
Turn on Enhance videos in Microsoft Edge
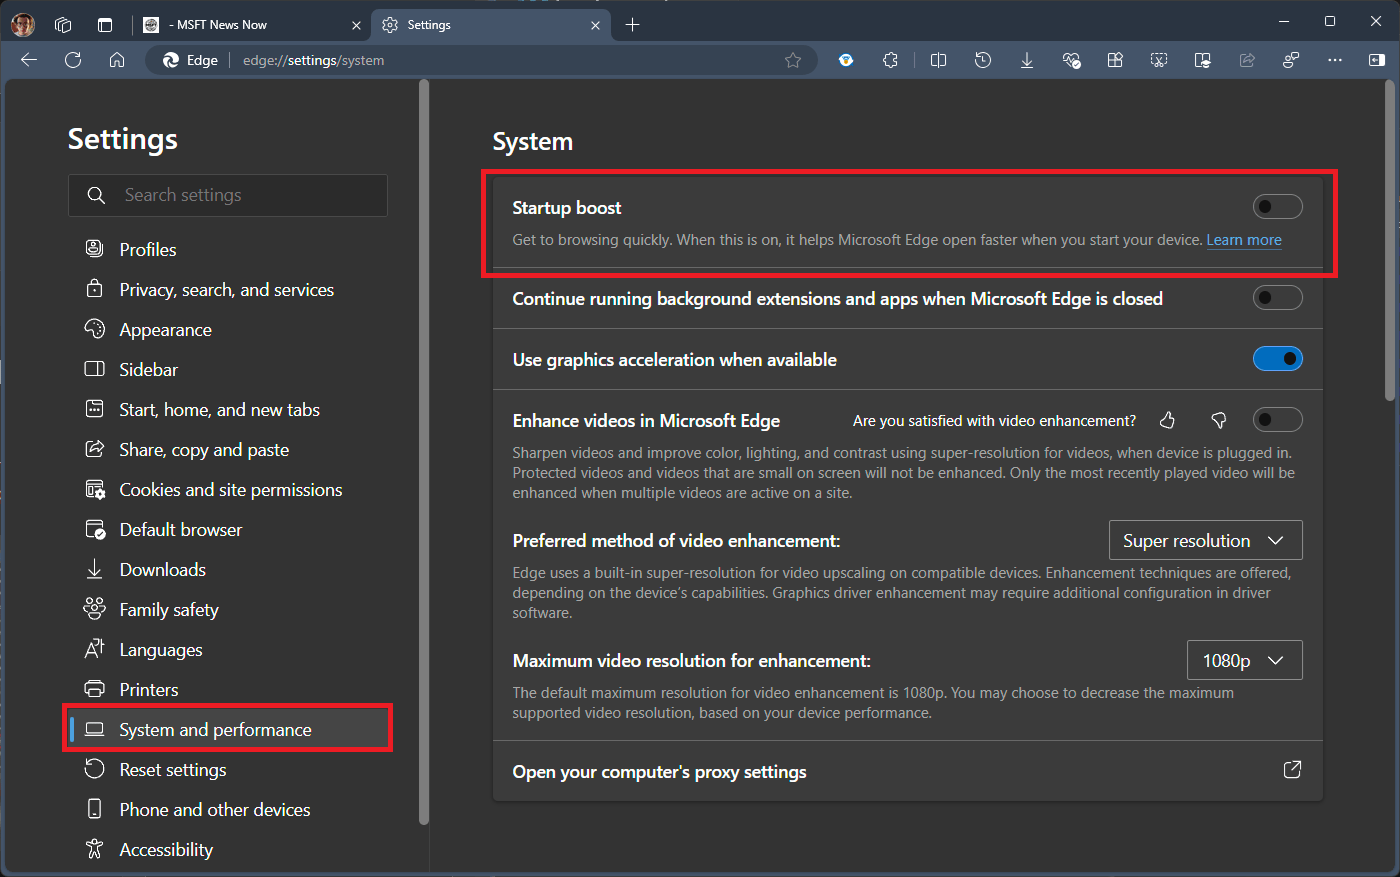tap(1277, 419)
